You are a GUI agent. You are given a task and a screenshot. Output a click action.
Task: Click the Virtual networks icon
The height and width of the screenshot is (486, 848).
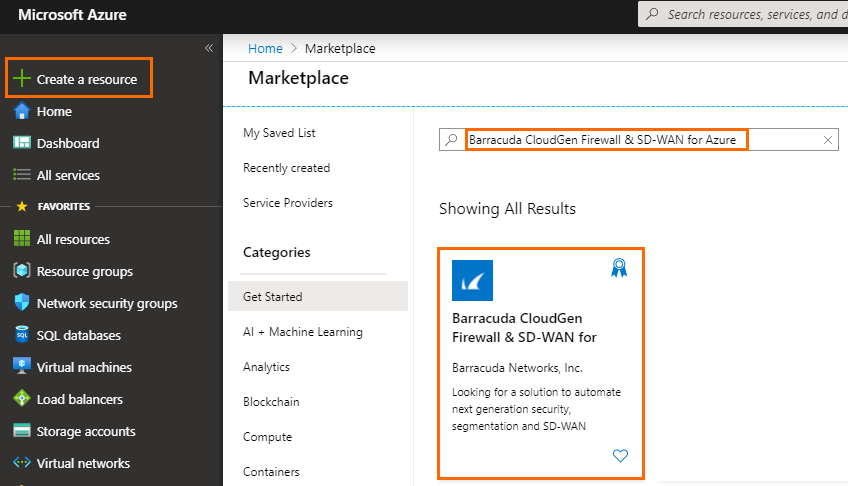[22, 463]
